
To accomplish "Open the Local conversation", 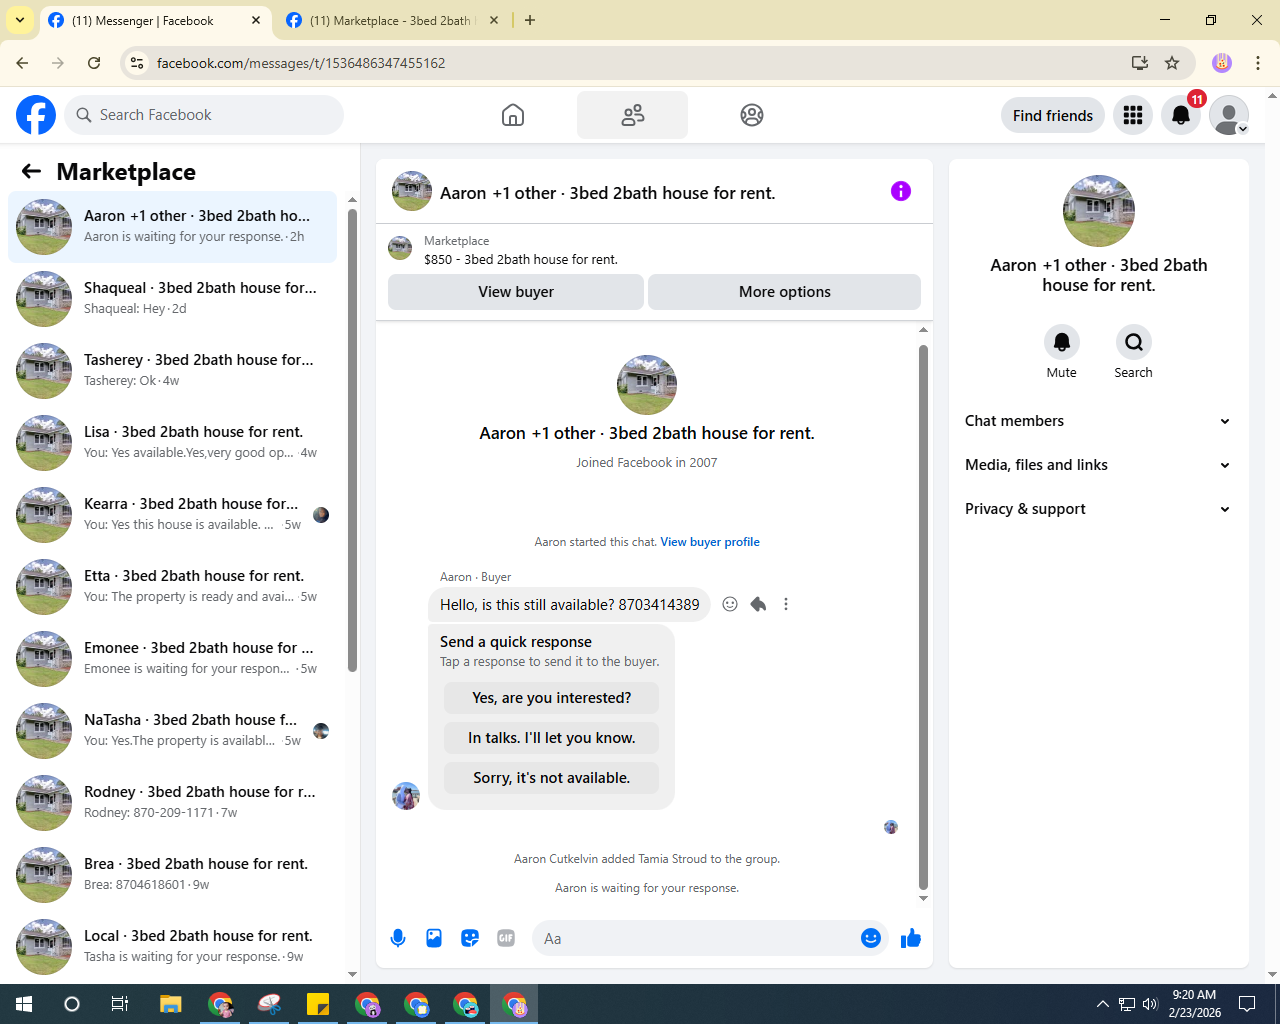I will point(172,946).
